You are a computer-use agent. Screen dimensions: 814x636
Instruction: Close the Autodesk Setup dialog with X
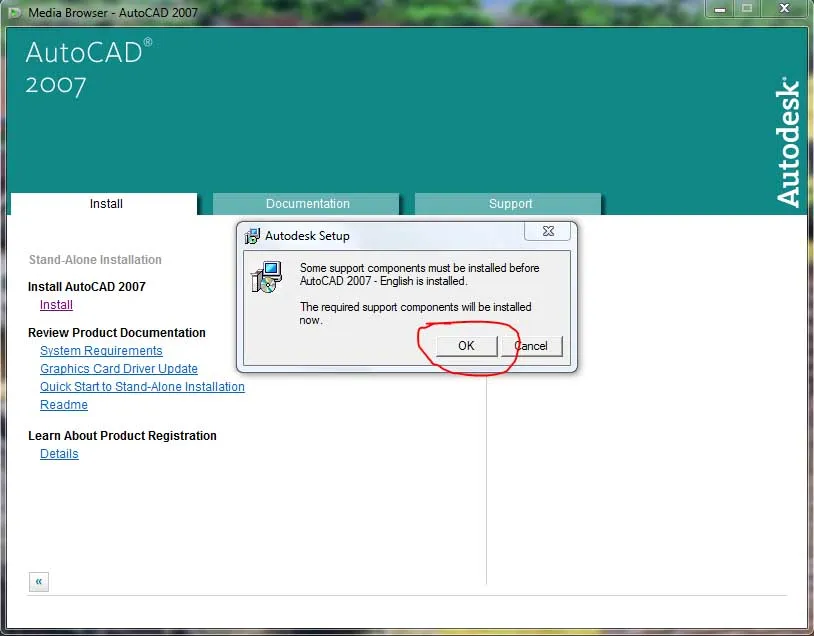547,230
